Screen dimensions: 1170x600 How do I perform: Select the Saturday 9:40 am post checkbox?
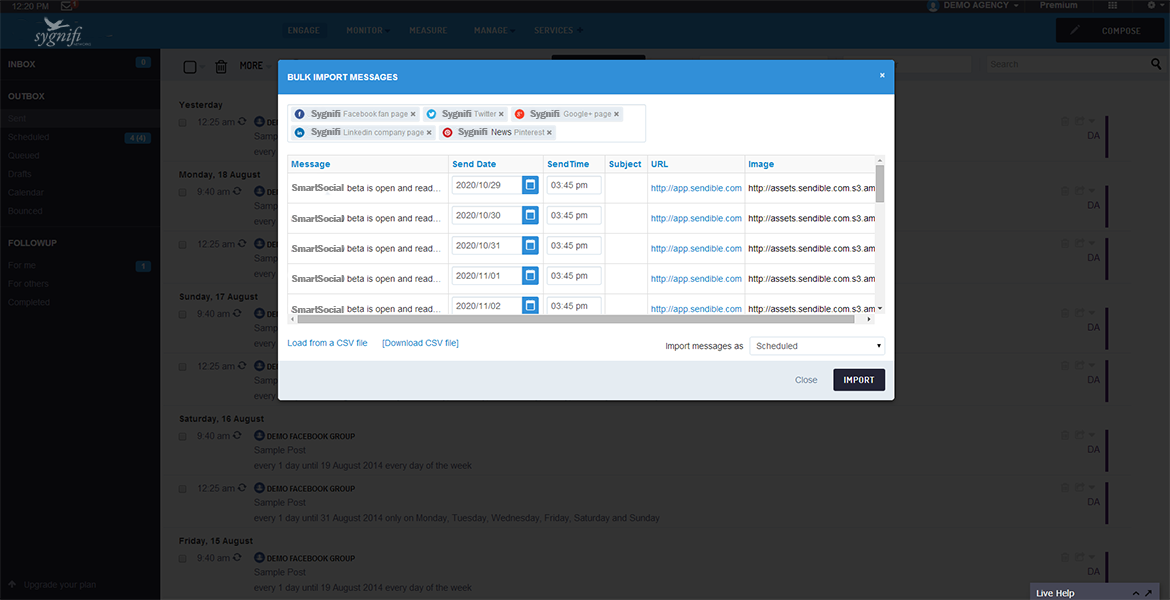tap(182, 436)
